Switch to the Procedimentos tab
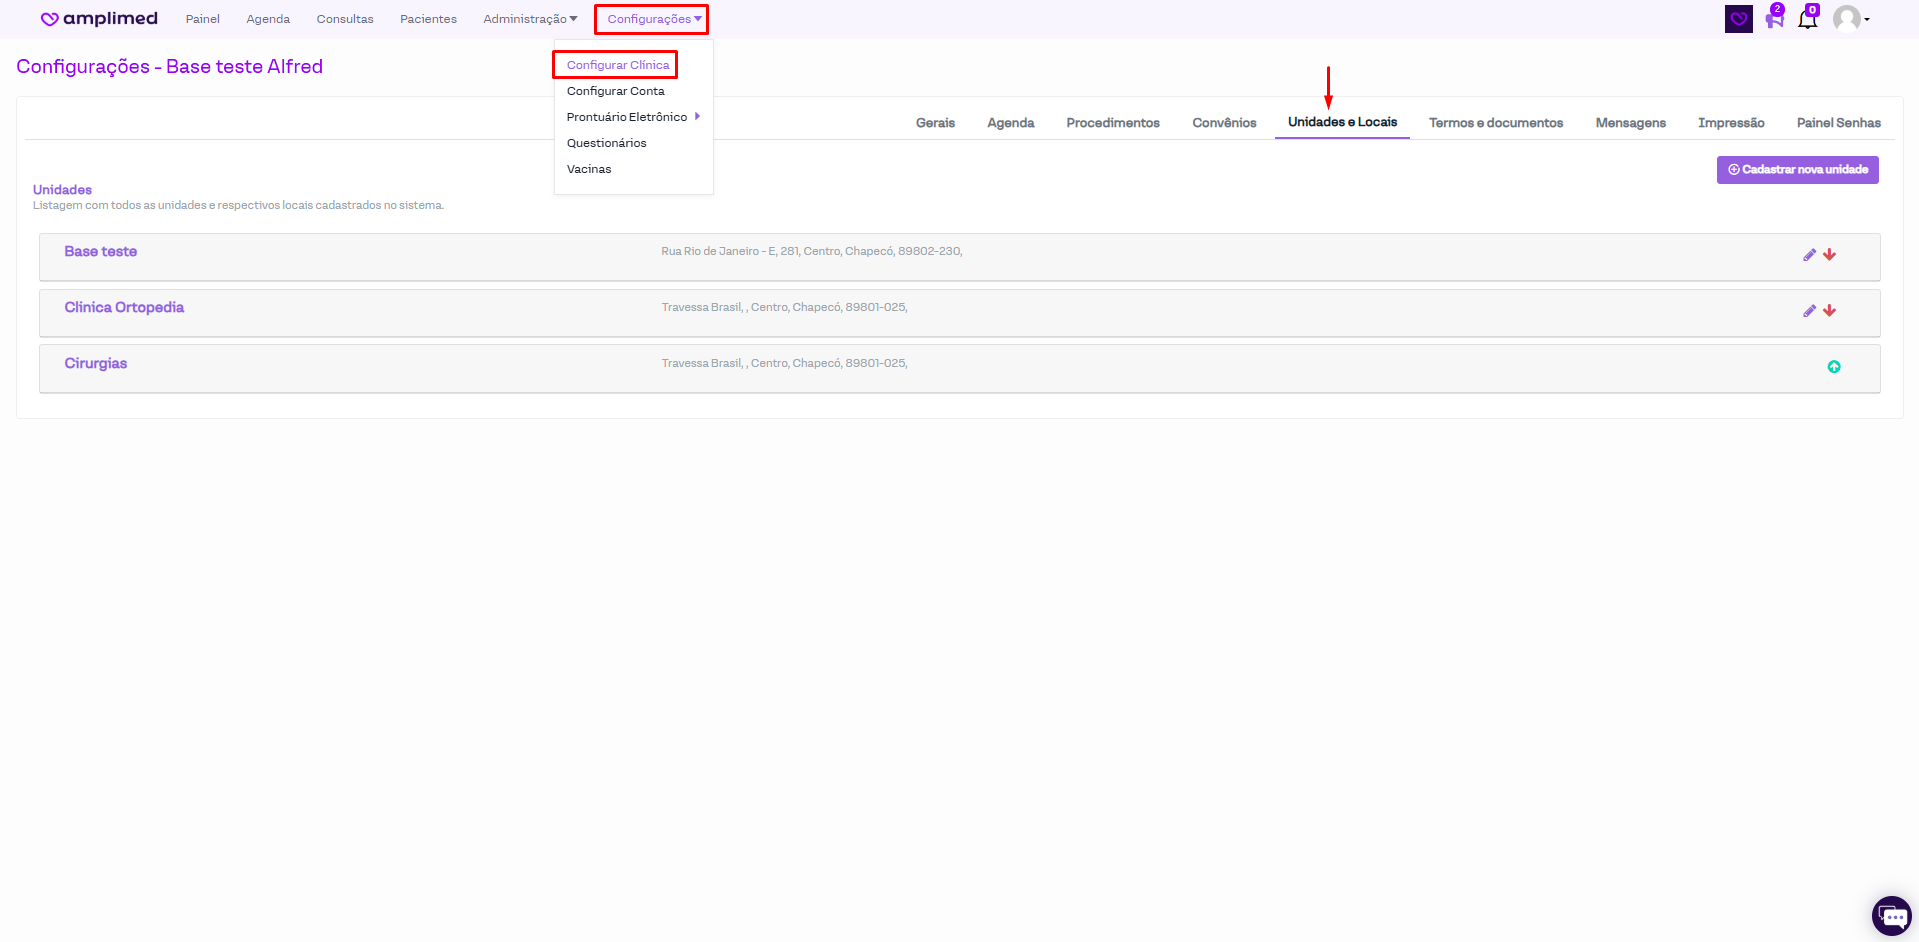The image size is (1919, 942). click(x=1112, y=123)
